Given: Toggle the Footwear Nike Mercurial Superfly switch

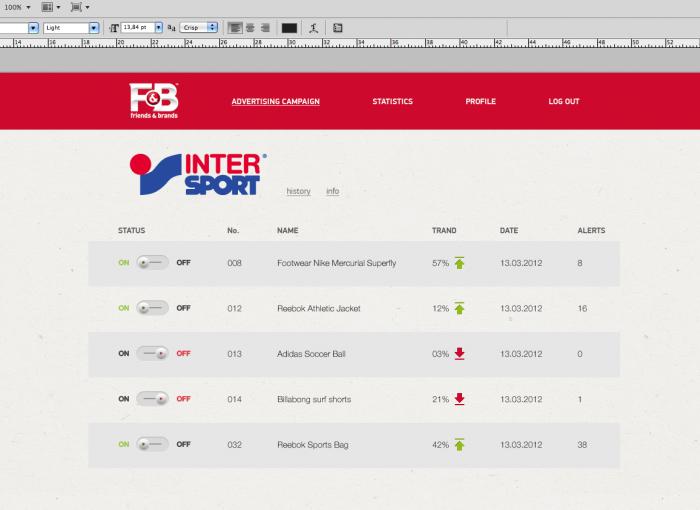Looking at the screenshot, I should tap(152, 263).
